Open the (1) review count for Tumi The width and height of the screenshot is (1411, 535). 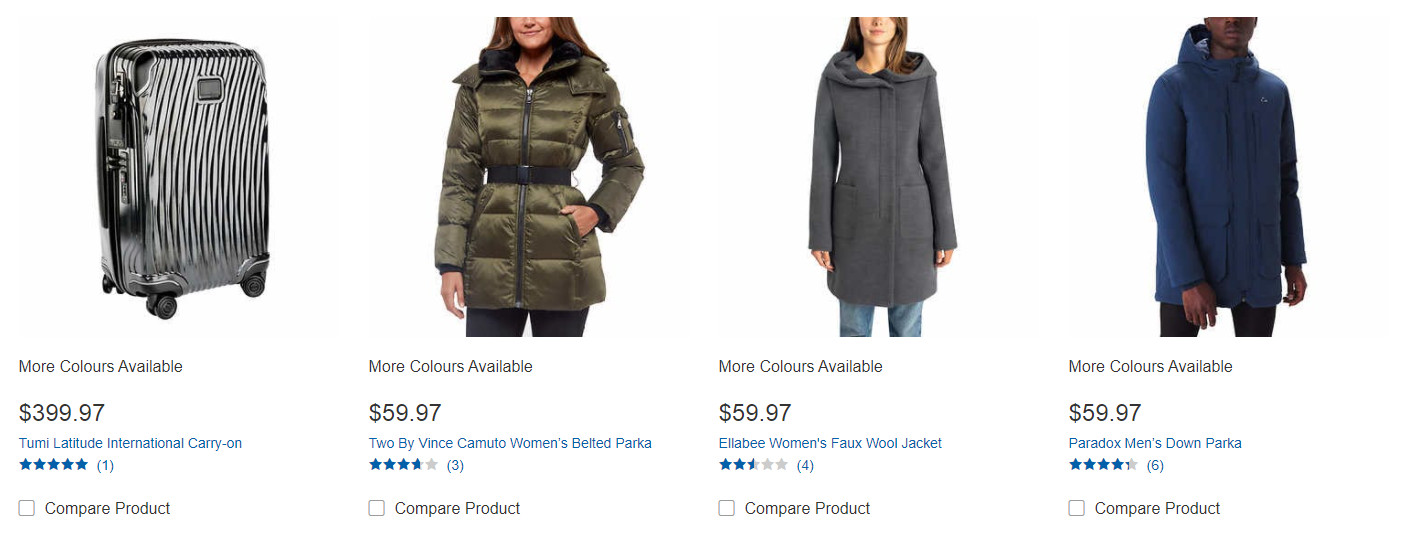click(105, 465)
